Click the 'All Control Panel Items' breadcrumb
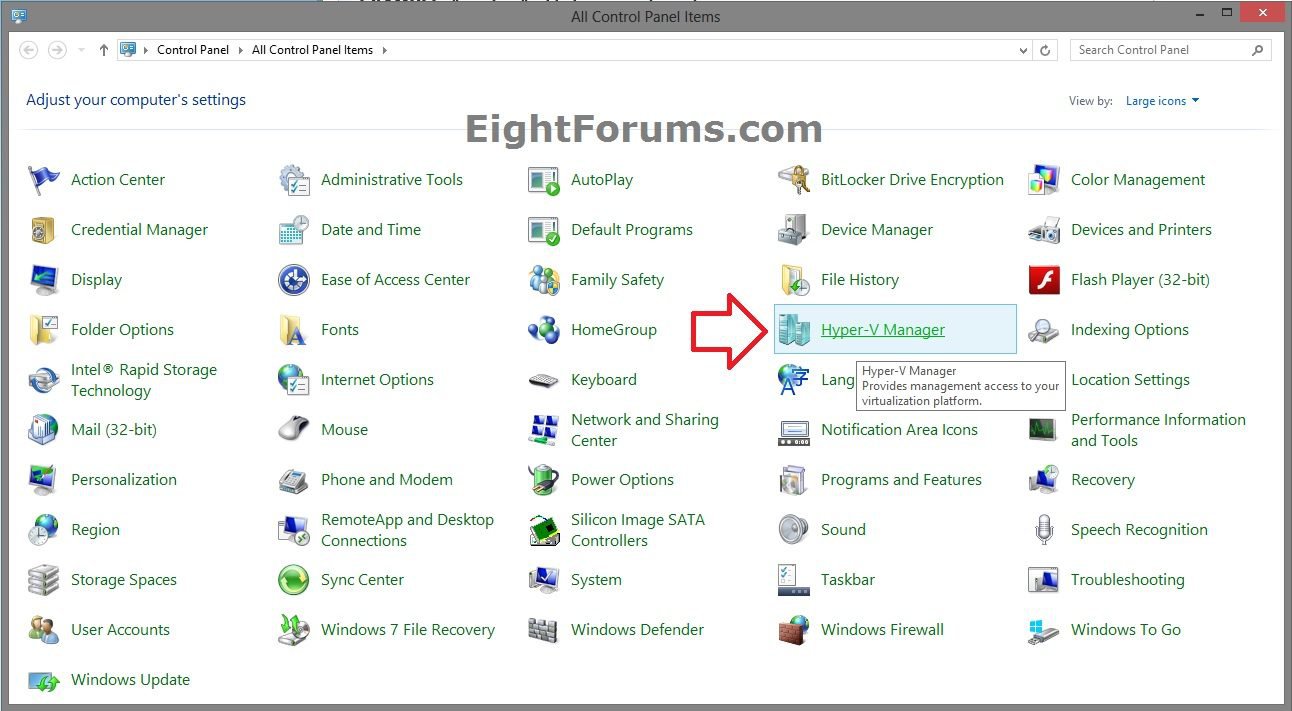1292x711 pixels. coord(312,50)
